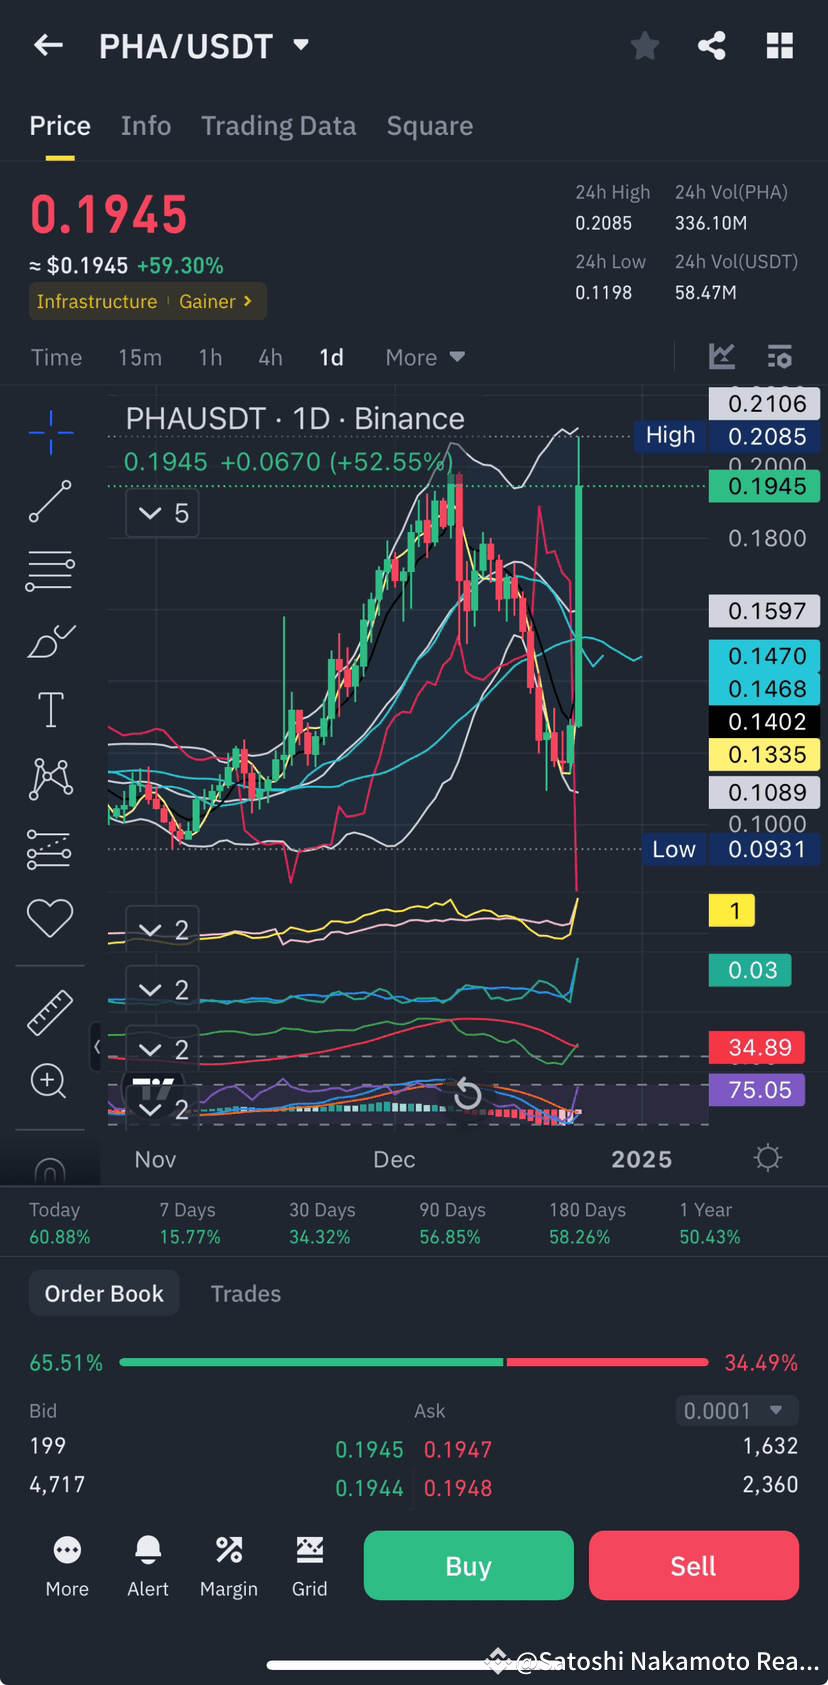
Task: Reset chart view with circular arrow
Action: click(467, 1095)
